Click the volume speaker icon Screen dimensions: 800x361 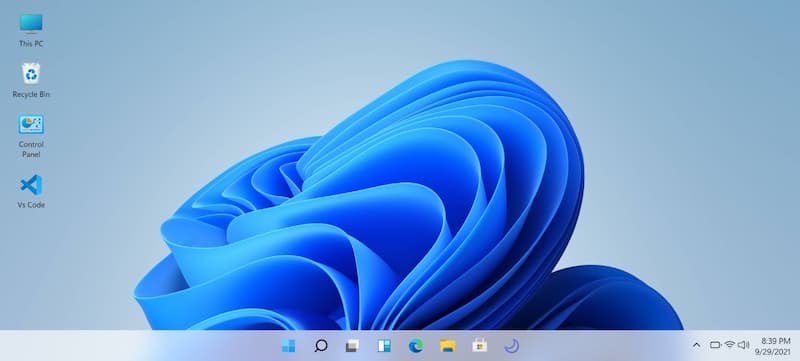(x=743, y=345)
